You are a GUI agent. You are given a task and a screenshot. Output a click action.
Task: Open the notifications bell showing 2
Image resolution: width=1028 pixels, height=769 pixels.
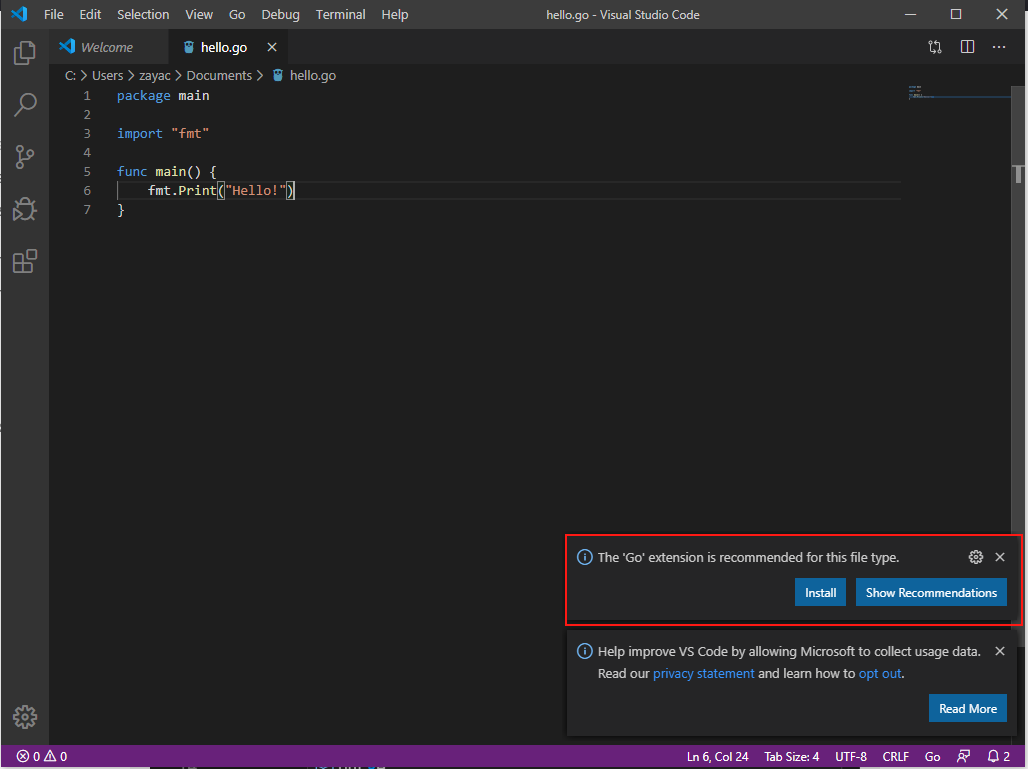click(x=998, y=757)
